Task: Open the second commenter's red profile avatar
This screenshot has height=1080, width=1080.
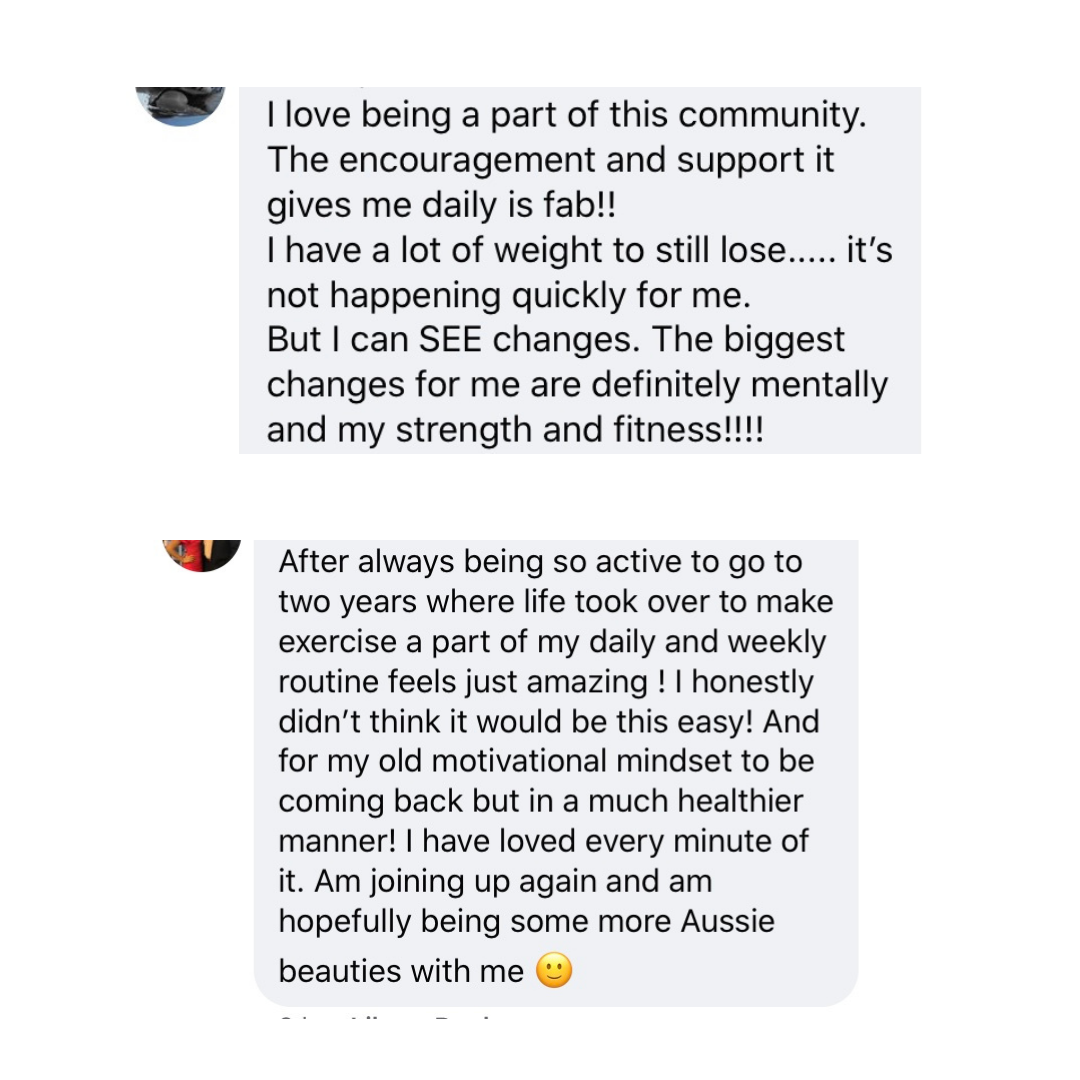Action: pos(202,555)
